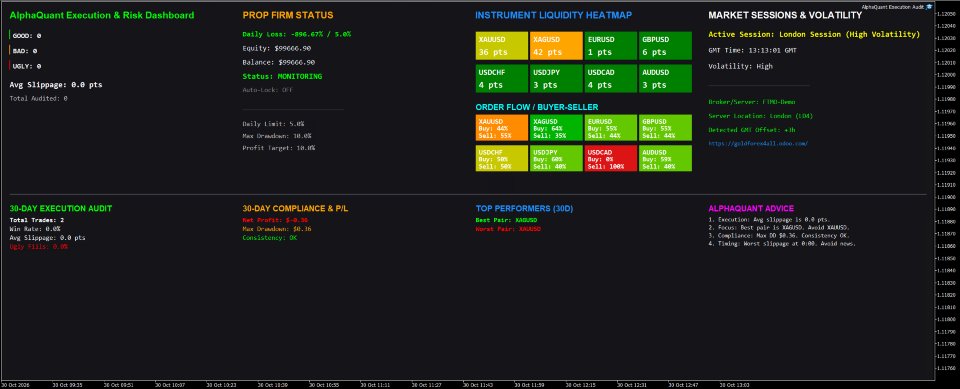
Task: Click the Total Trades: 2 line
Action: pyautogui.click(x=37, y=220)
